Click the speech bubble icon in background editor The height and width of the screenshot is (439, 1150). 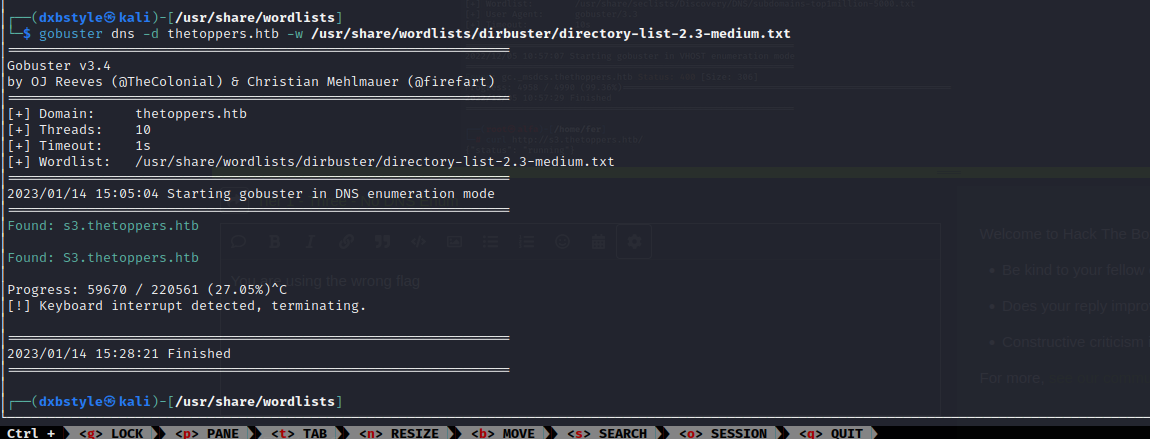coord(239,242)
